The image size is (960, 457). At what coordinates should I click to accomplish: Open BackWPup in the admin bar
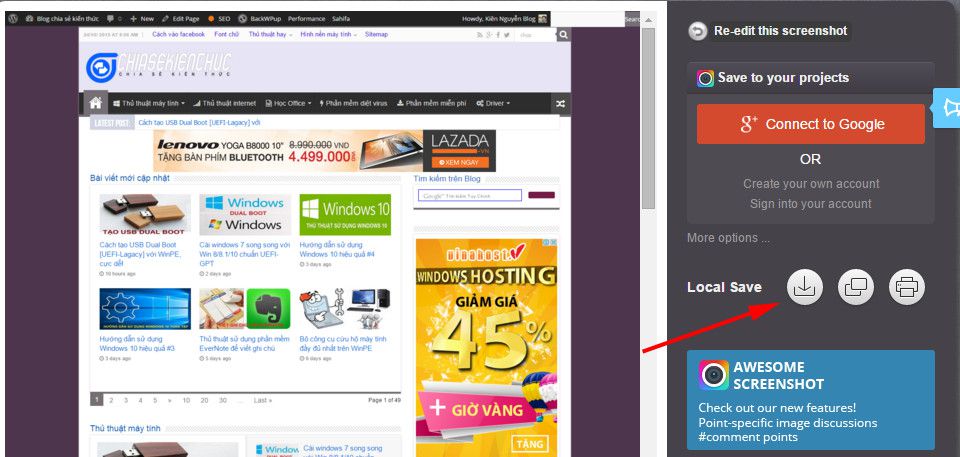[x=260, y=18]
